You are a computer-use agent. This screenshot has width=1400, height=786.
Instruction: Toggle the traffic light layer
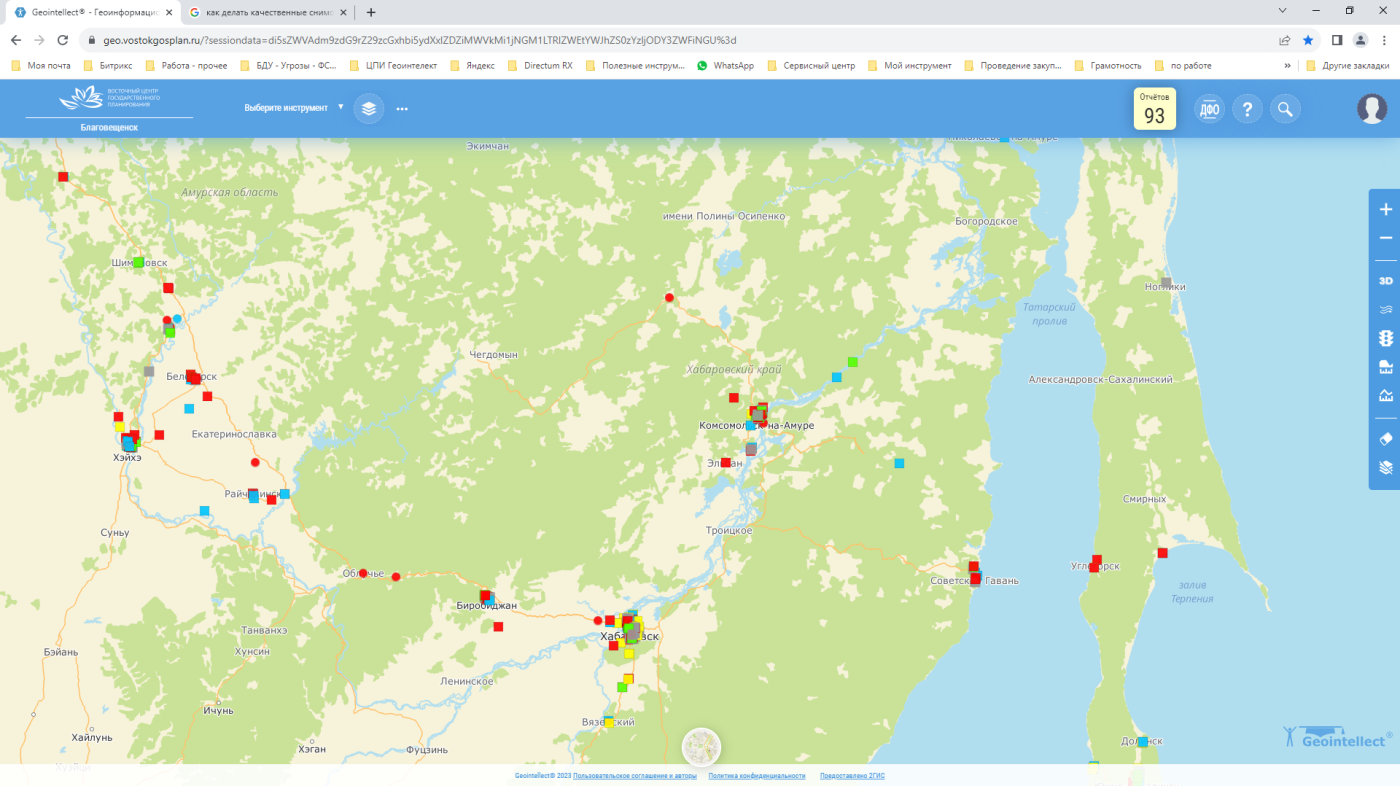[x=1385, y=338]
